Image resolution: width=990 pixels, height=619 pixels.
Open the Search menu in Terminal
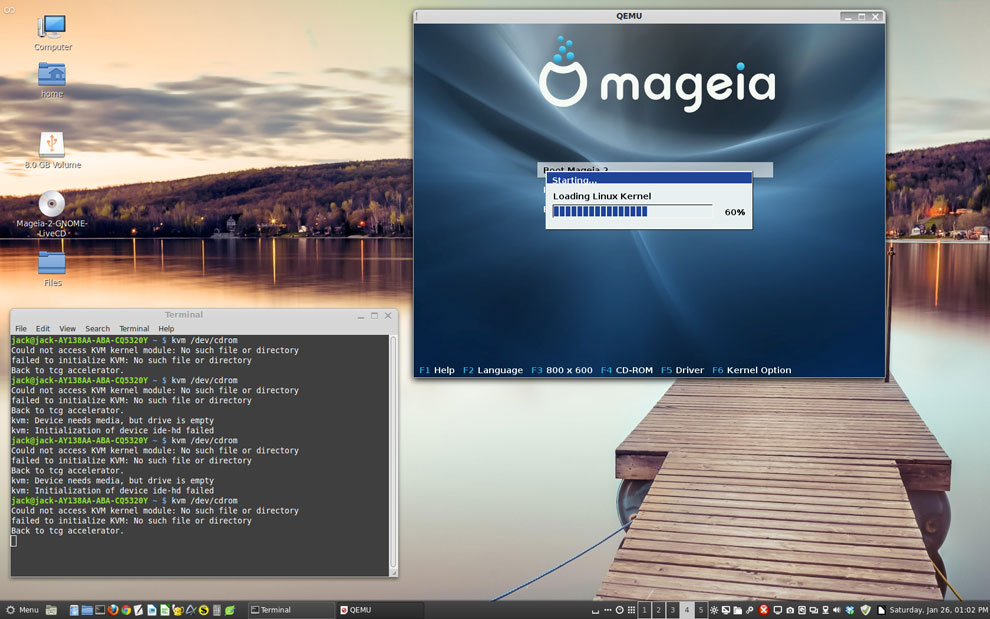coord(97,328)
